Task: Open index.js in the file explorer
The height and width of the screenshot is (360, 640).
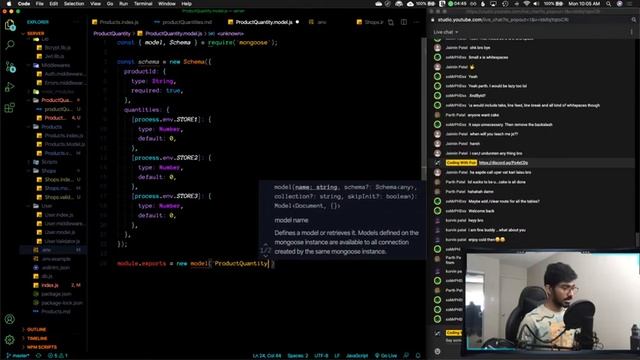Action: tap(50, 285)
